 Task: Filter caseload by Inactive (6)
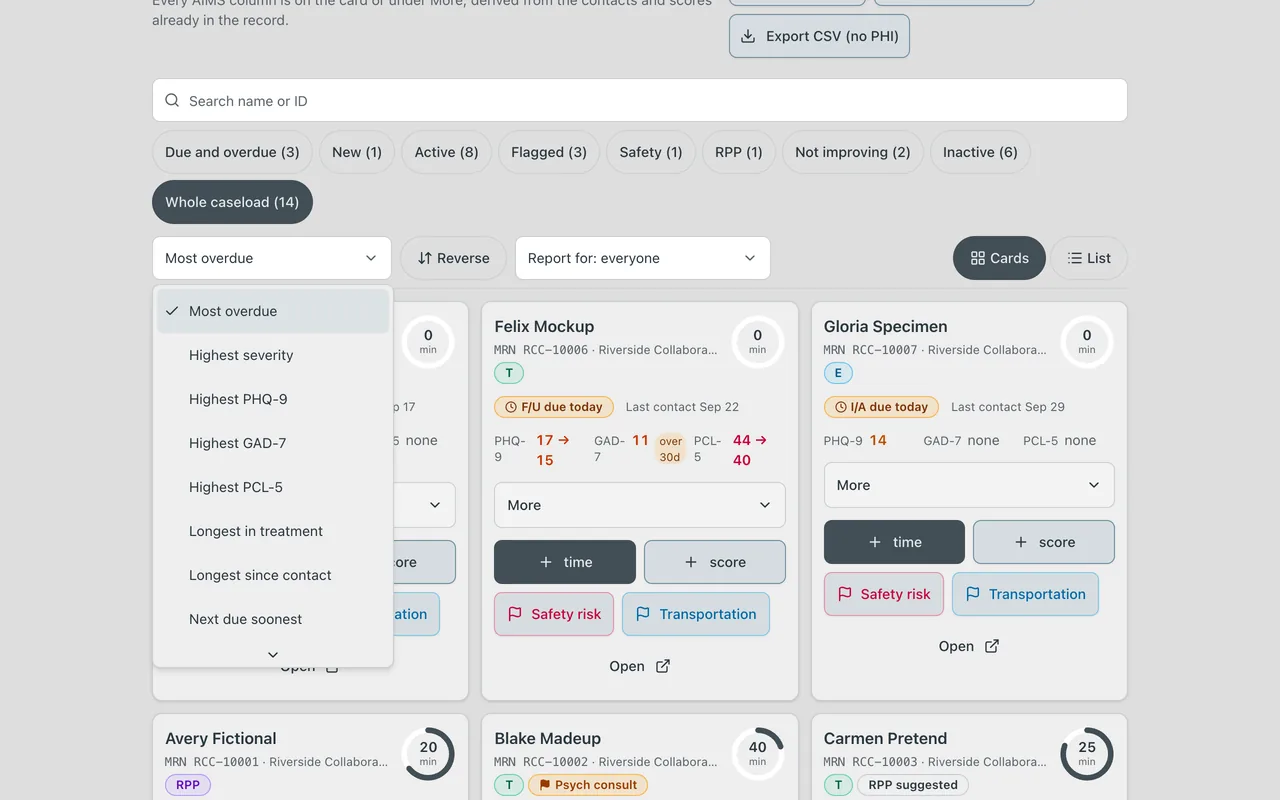pos(980,152)
